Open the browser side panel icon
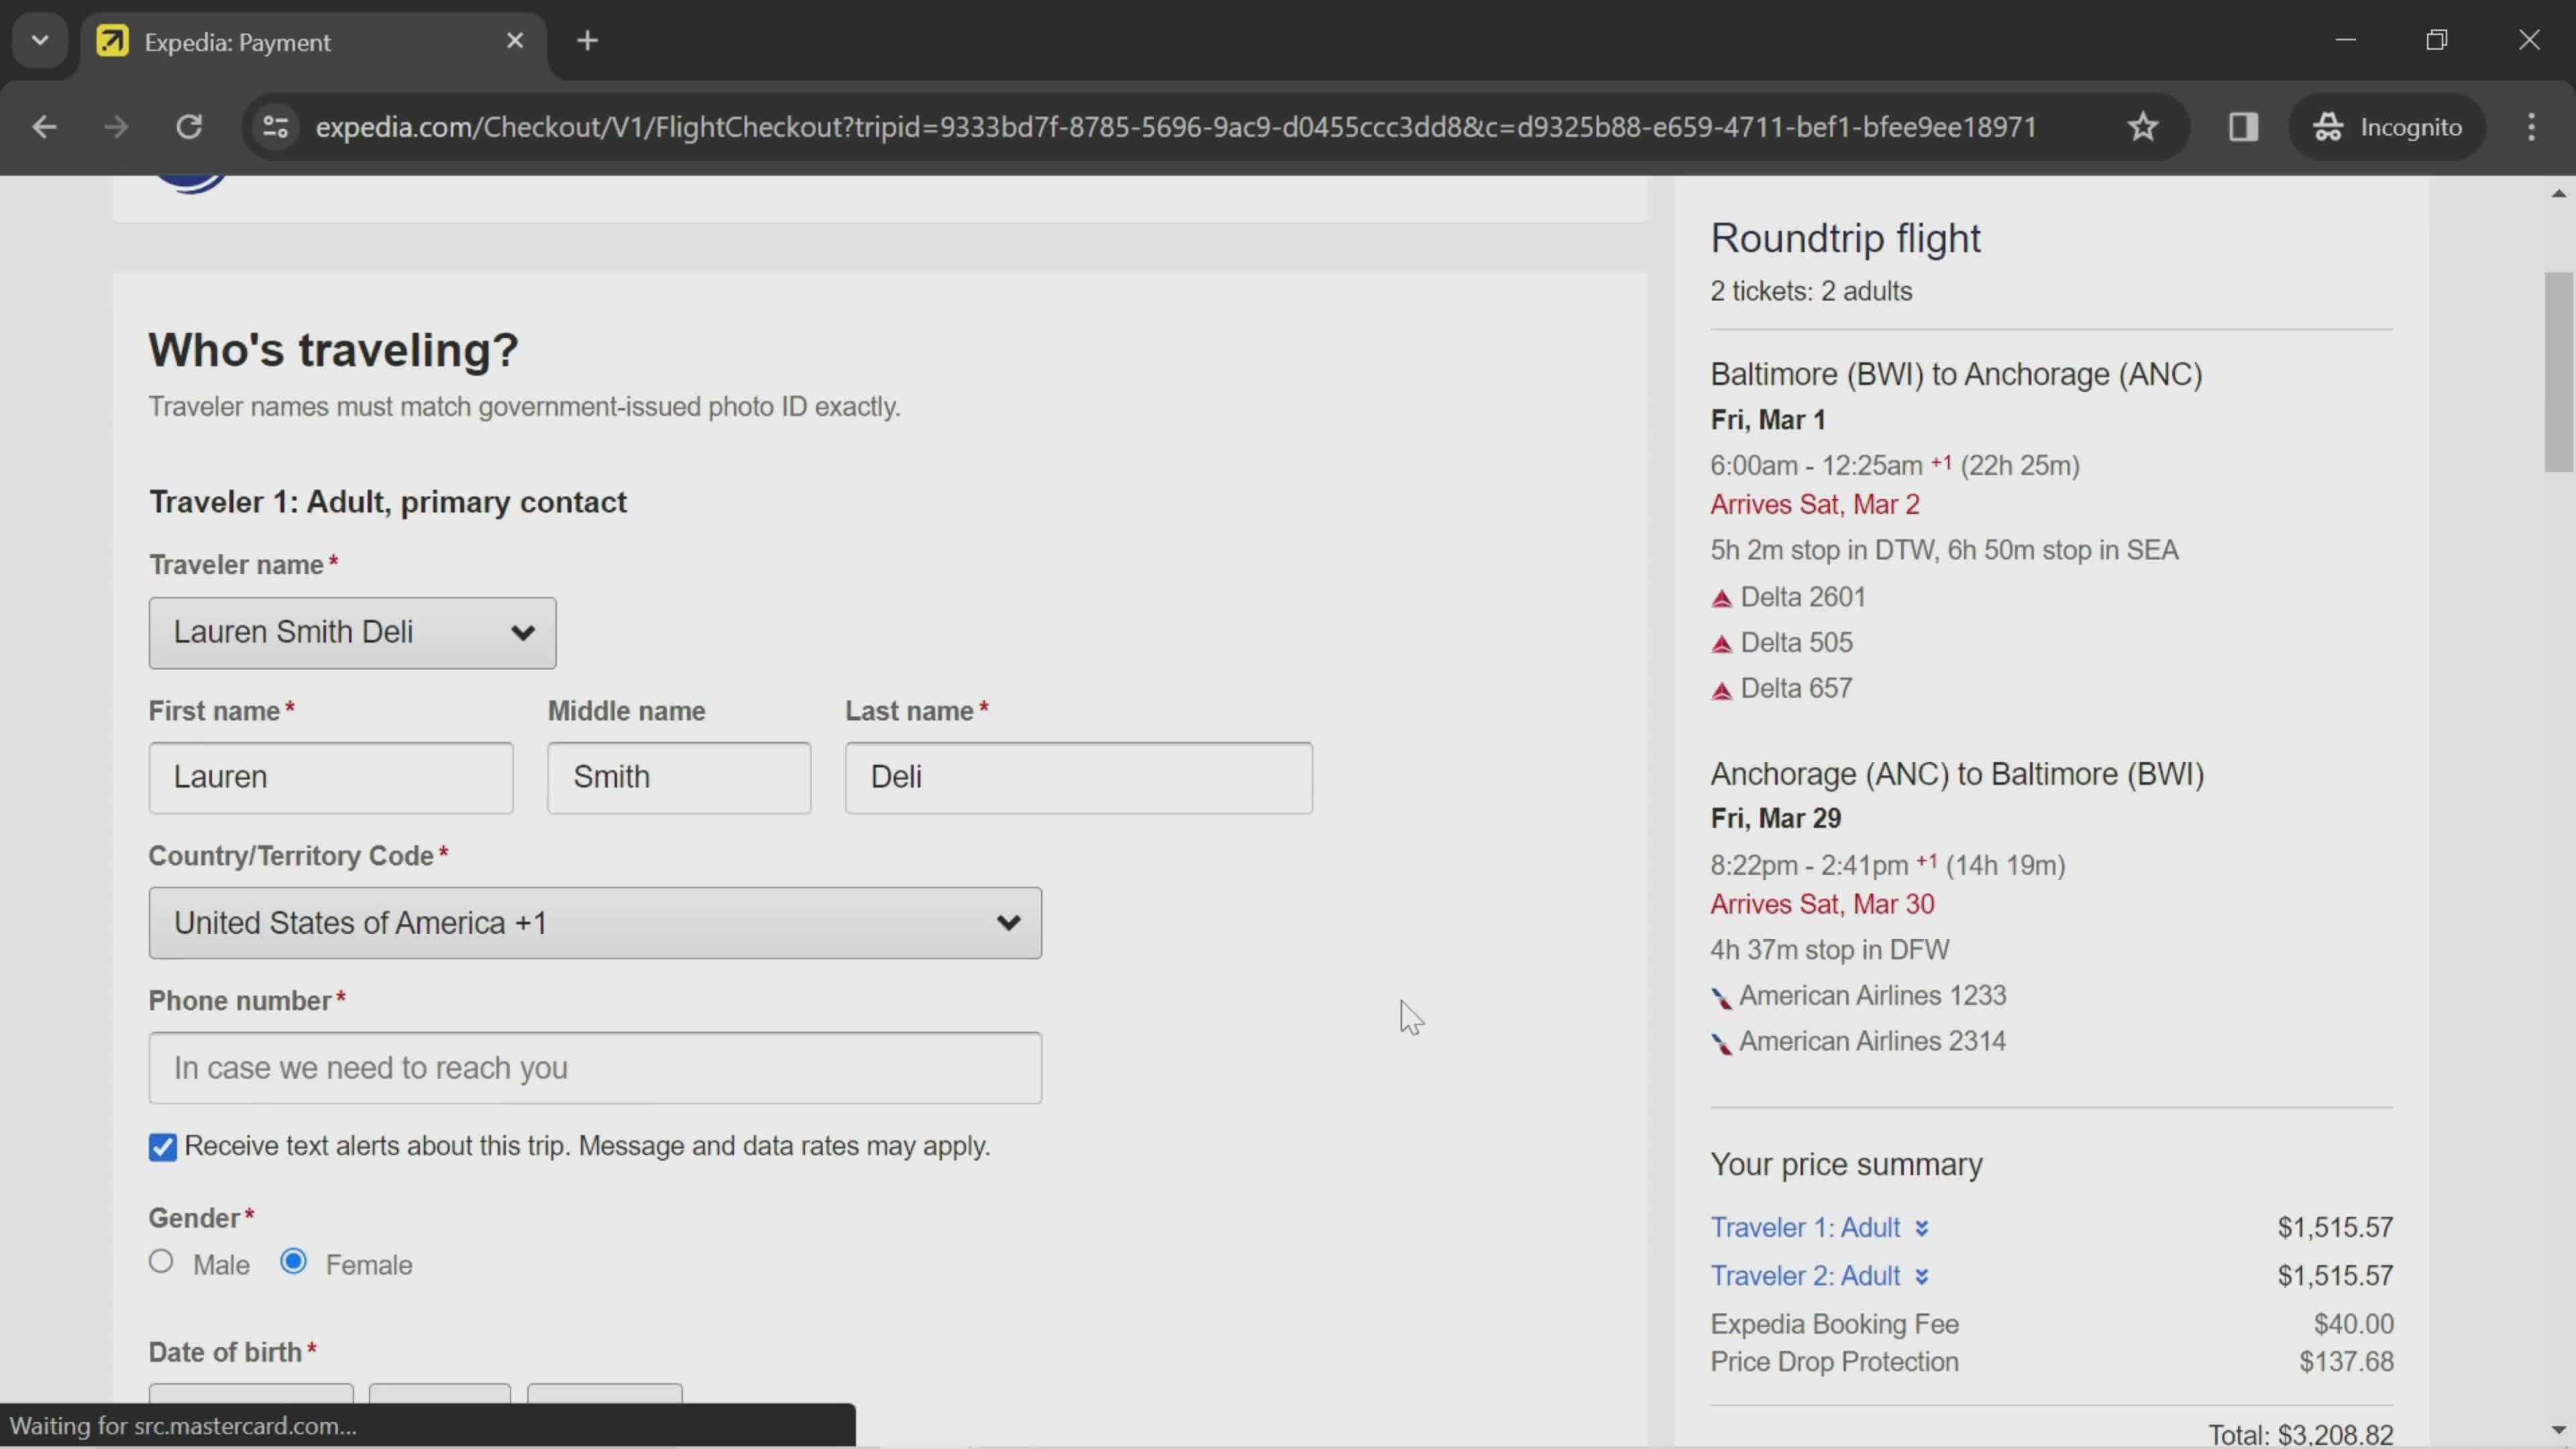The image size is (2576, 1449). (x=2243, y=127)
